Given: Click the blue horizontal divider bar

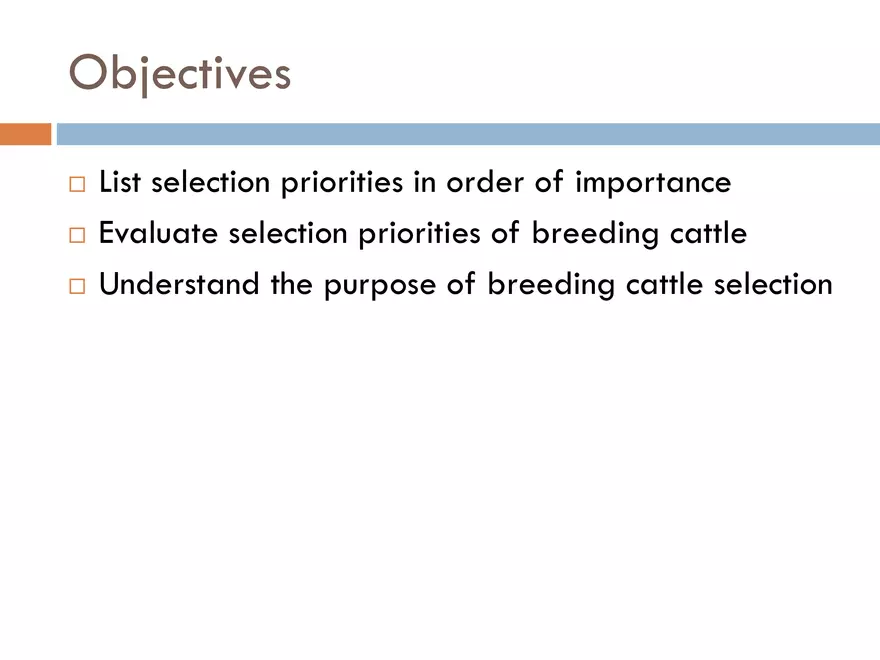Looking at the screenshot, I should [x=467, y=134].
